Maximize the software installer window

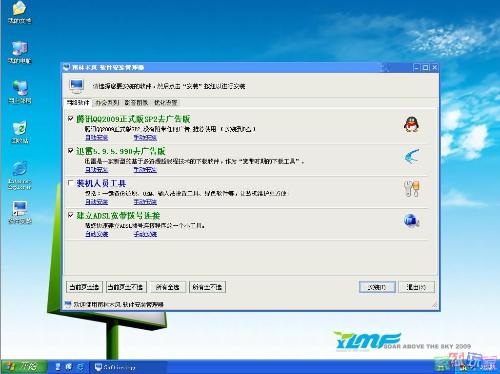point(425,68)
